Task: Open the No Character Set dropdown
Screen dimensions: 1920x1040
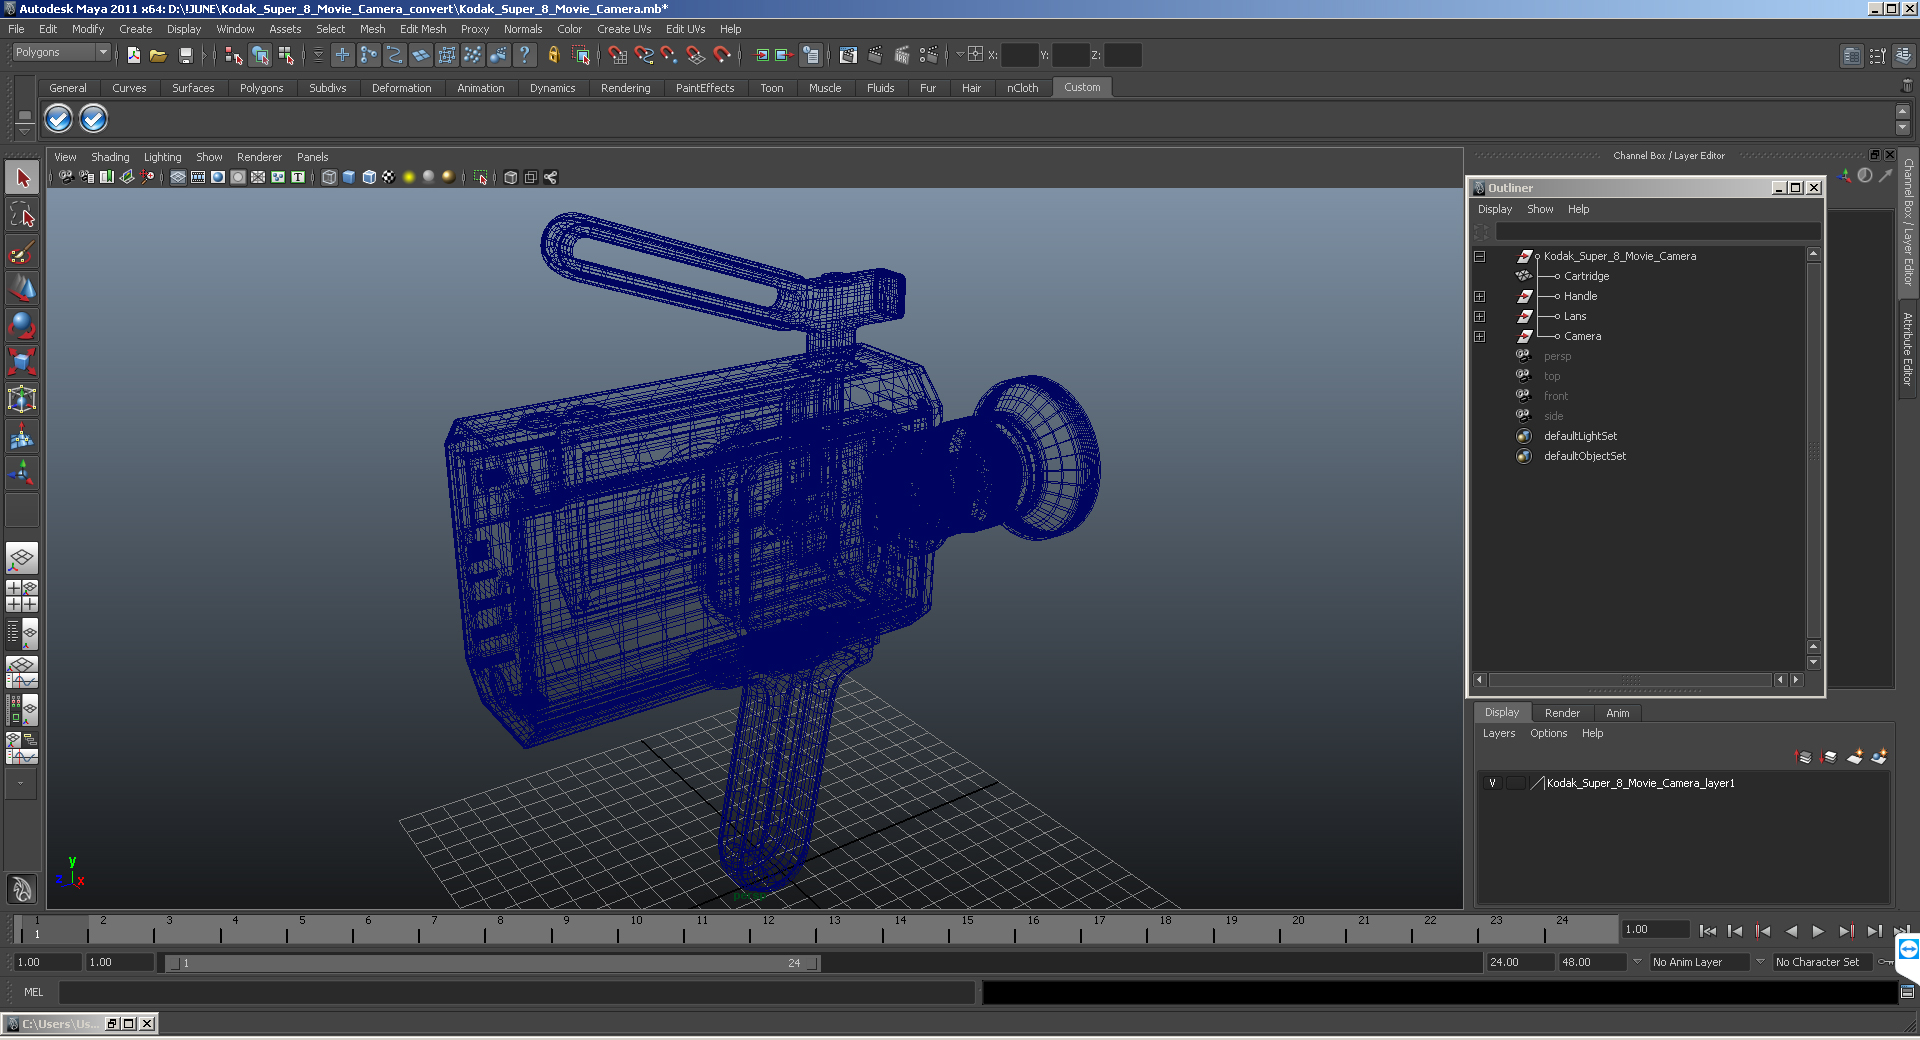Action: 1823,962
